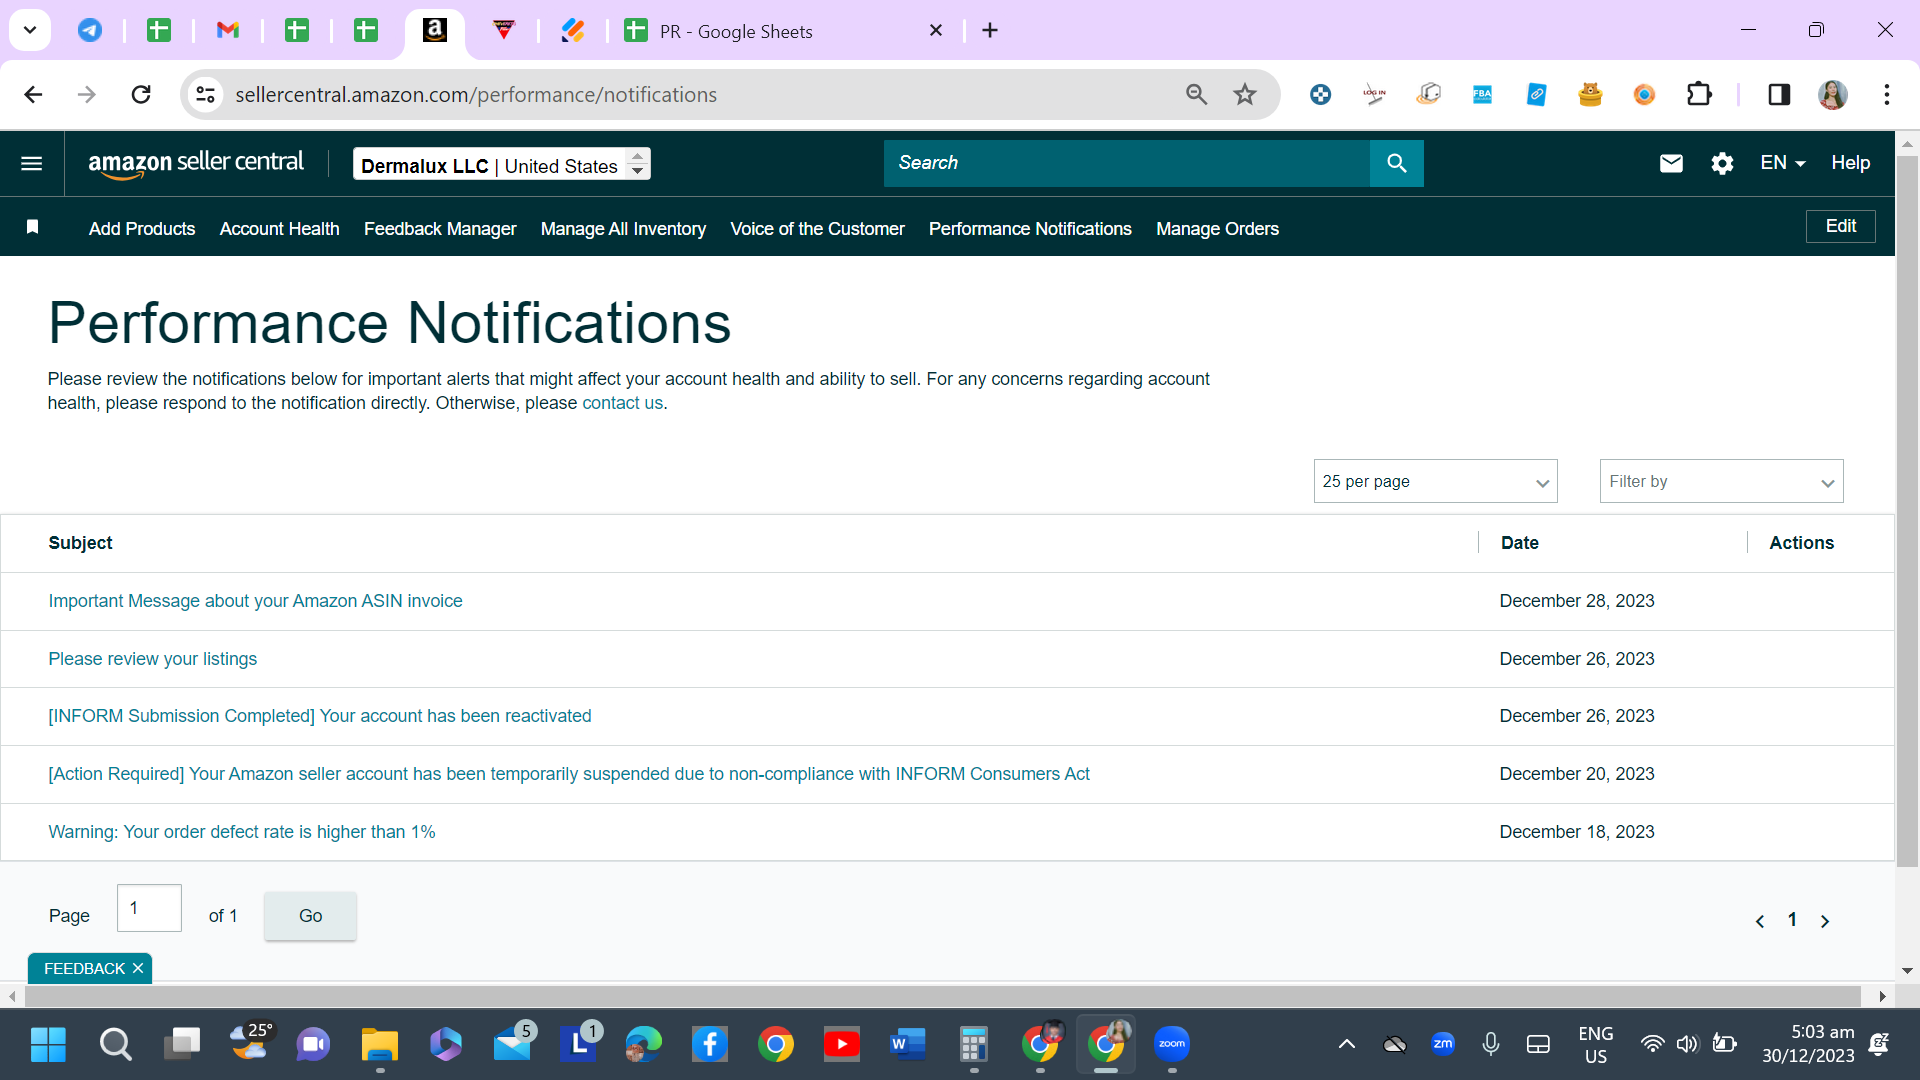
Task: Open Voice of the Customer
Action: coord(817,229)
